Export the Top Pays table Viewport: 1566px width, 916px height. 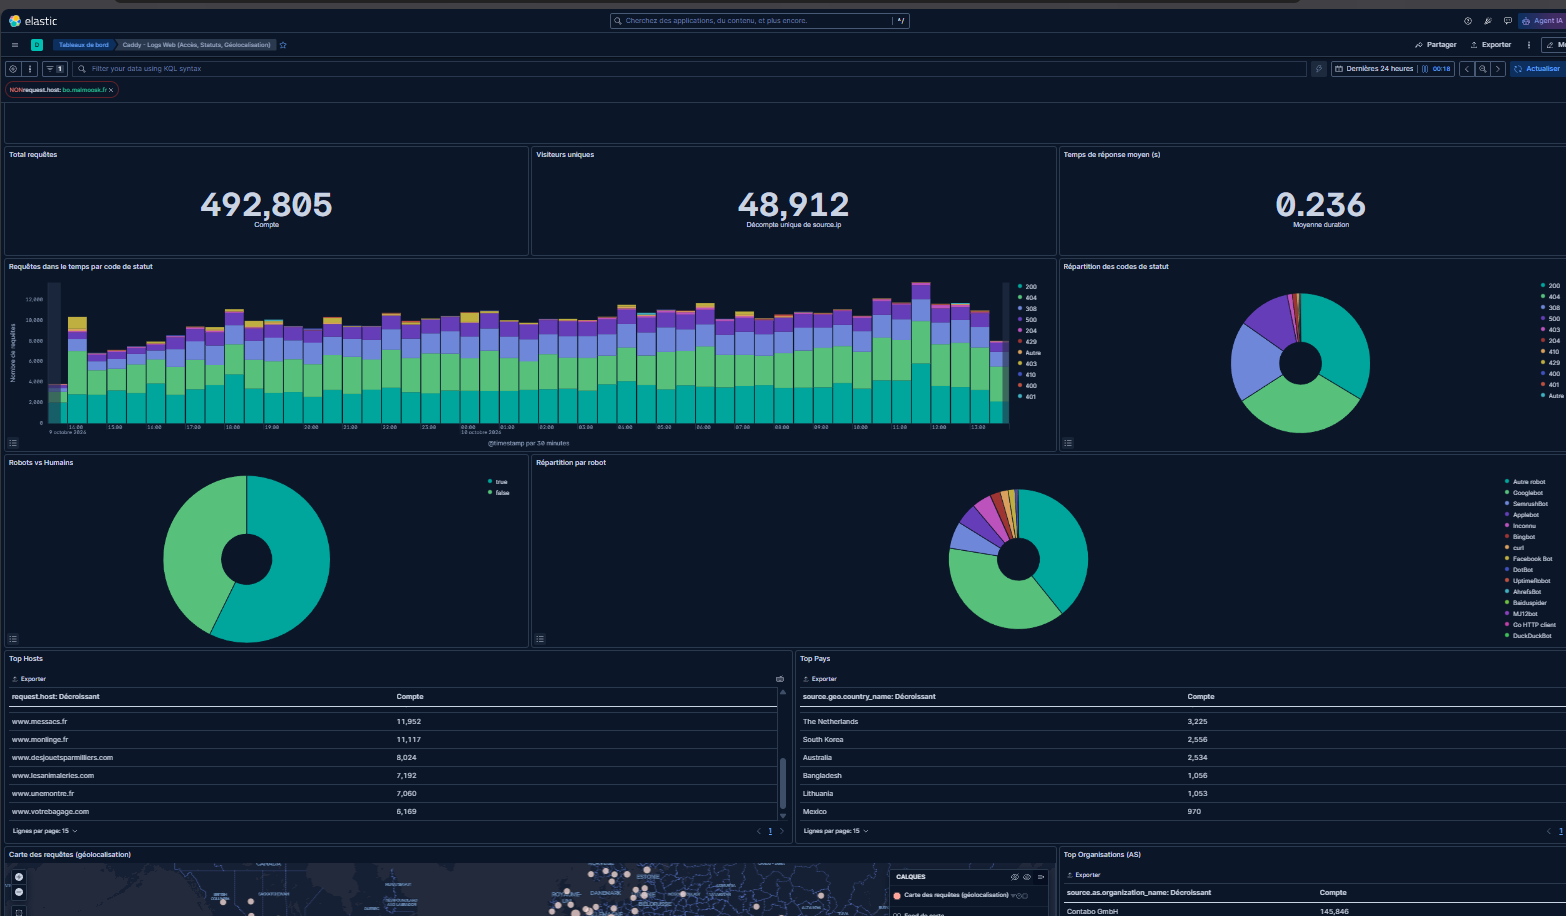tap(820, 679)
